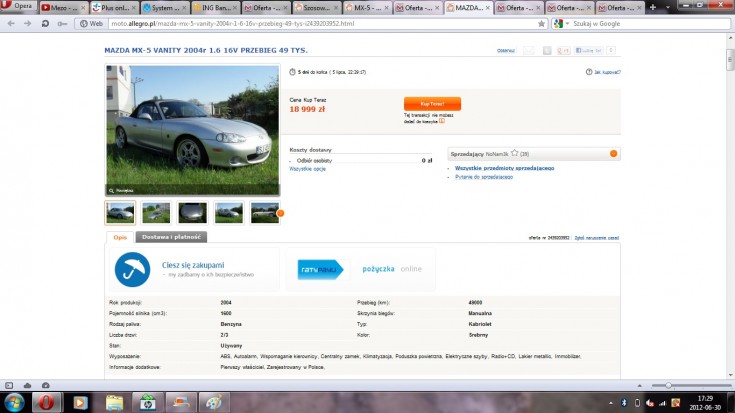Bookmark the page with the star icon

pos(541,23)
